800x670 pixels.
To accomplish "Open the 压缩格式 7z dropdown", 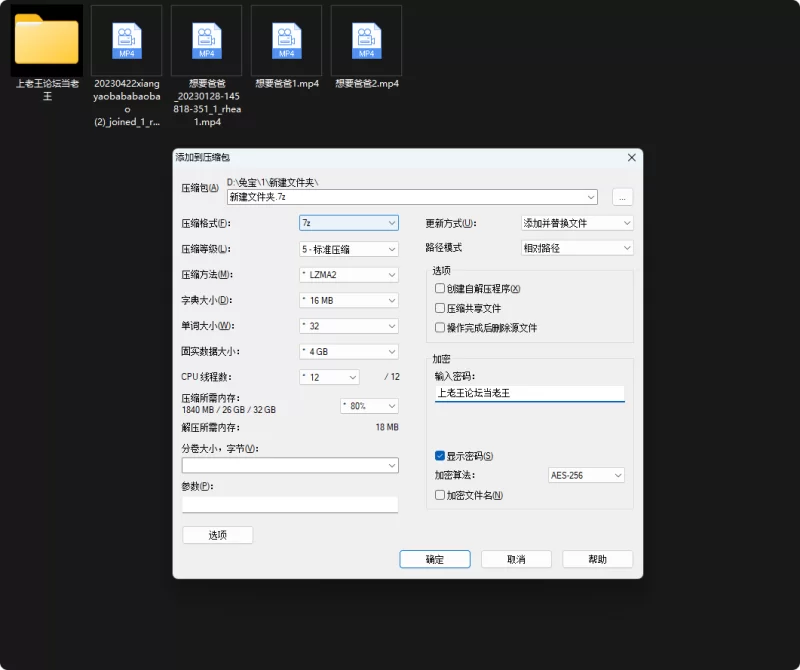I will point(349,223).
